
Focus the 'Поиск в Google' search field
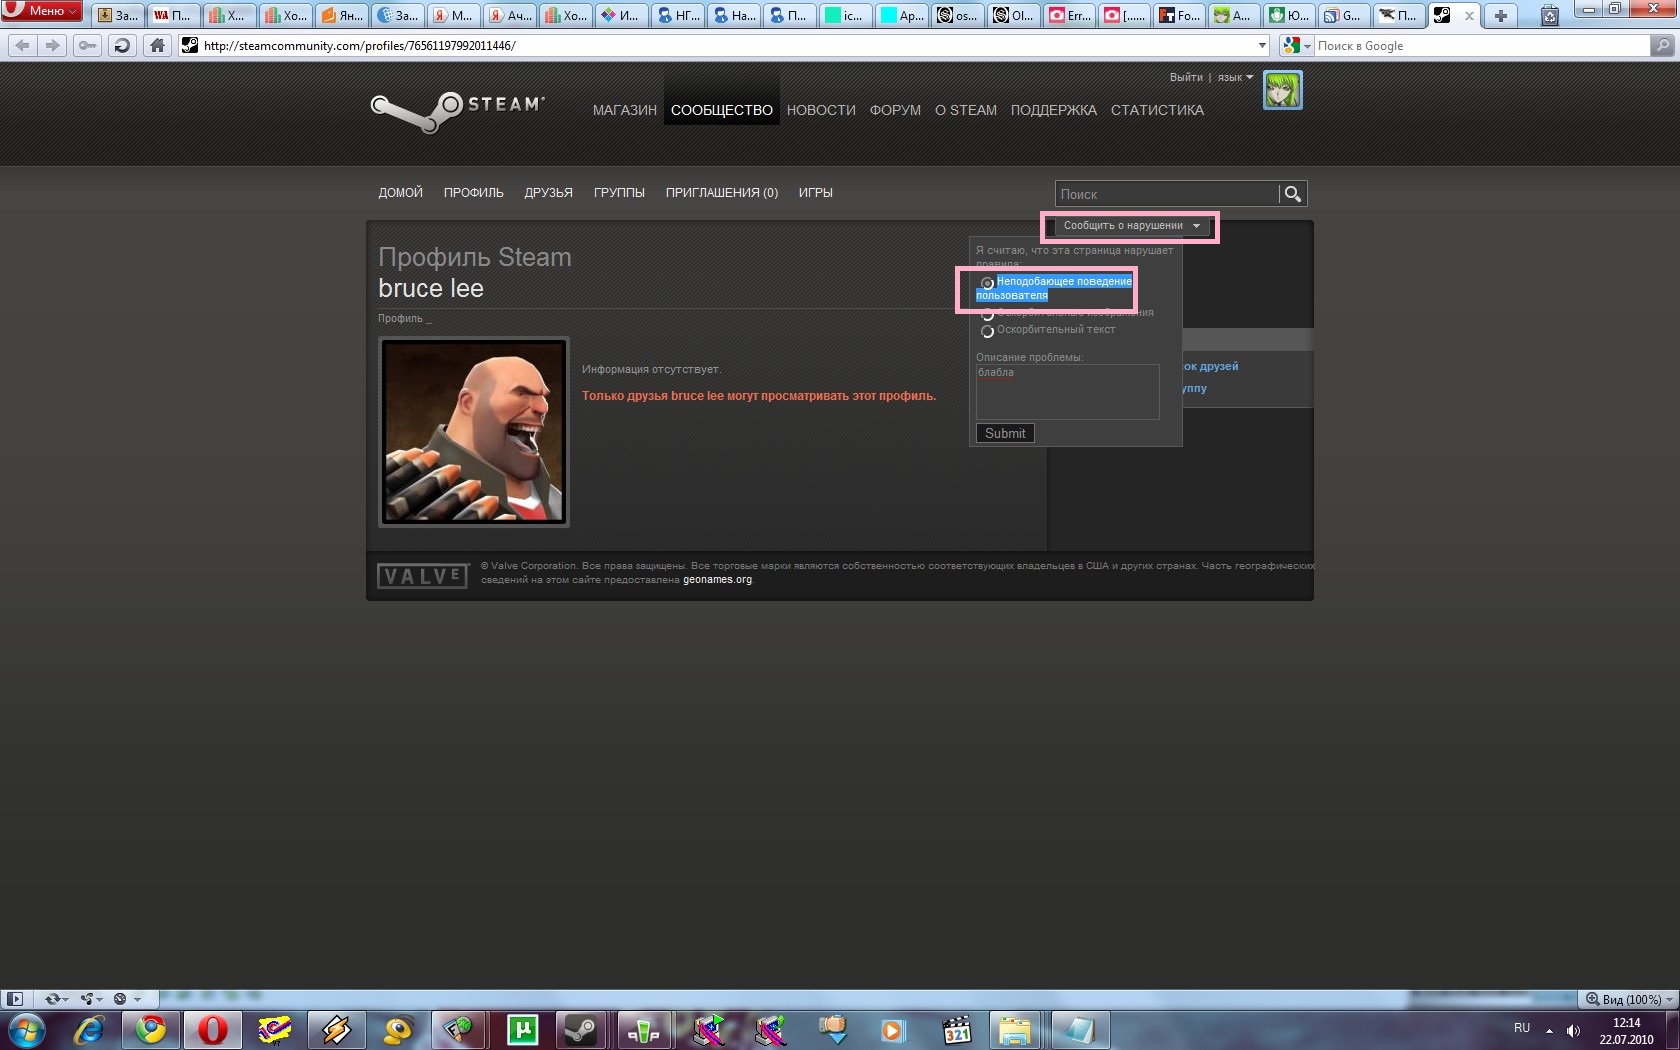pyautogui.click(x=1481, y=45)
